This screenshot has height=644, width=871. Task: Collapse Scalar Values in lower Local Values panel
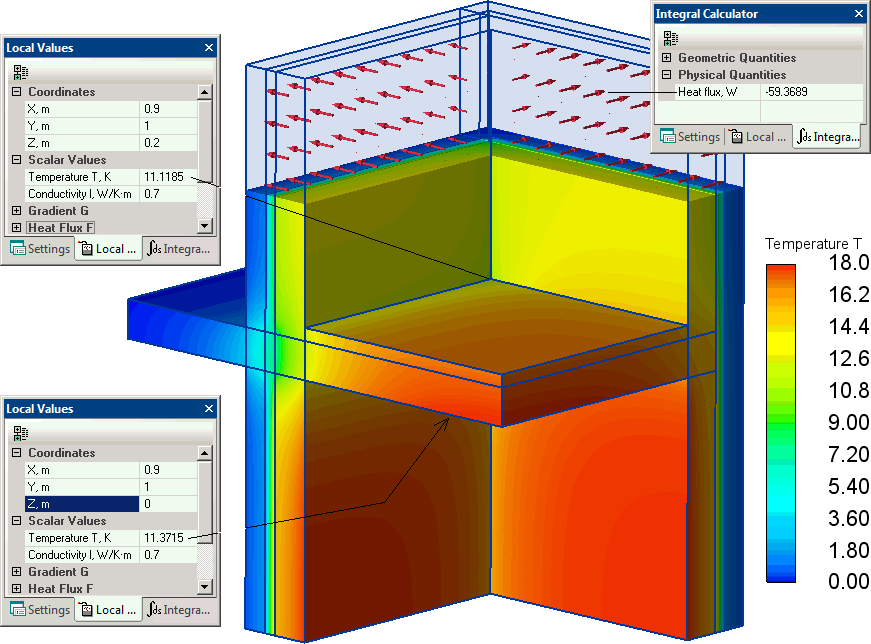16,521
